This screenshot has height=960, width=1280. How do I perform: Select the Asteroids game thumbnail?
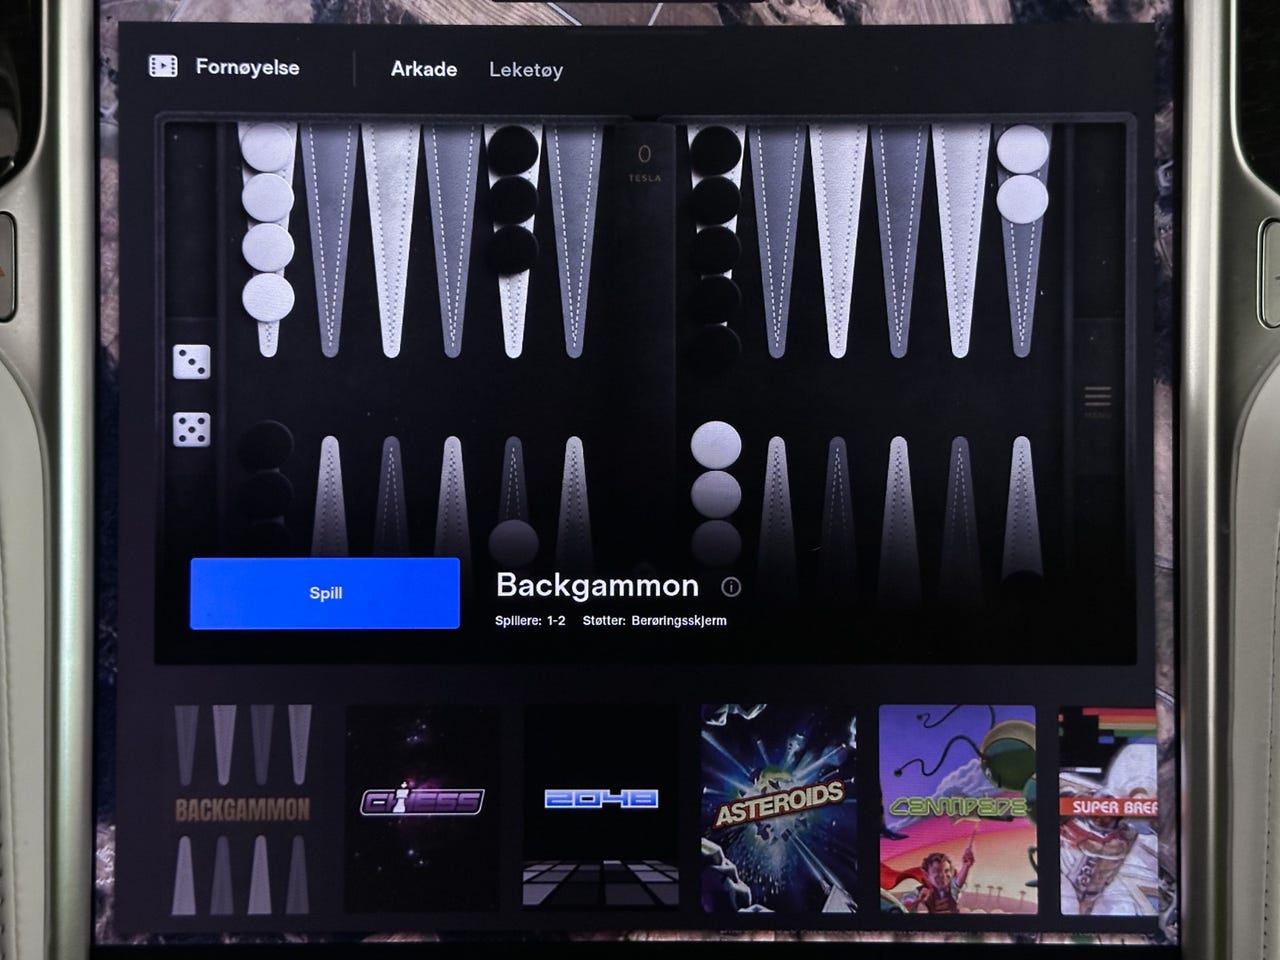[779, 809]
